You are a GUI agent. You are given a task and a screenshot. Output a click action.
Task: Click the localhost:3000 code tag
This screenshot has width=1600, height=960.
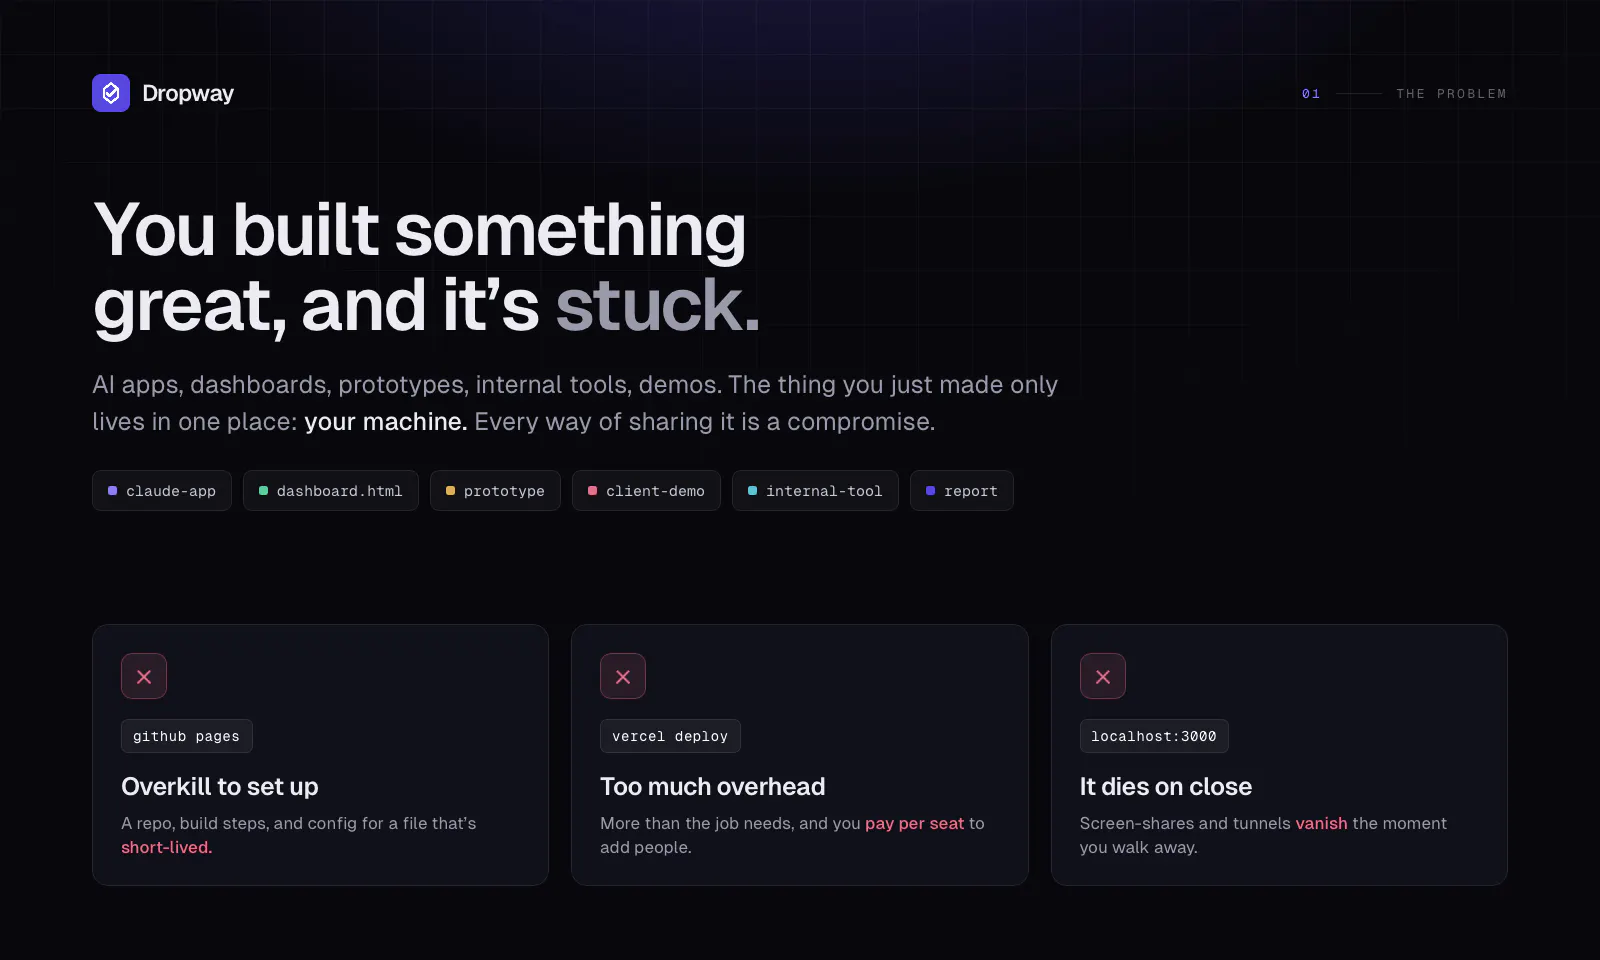point(1154,736)
